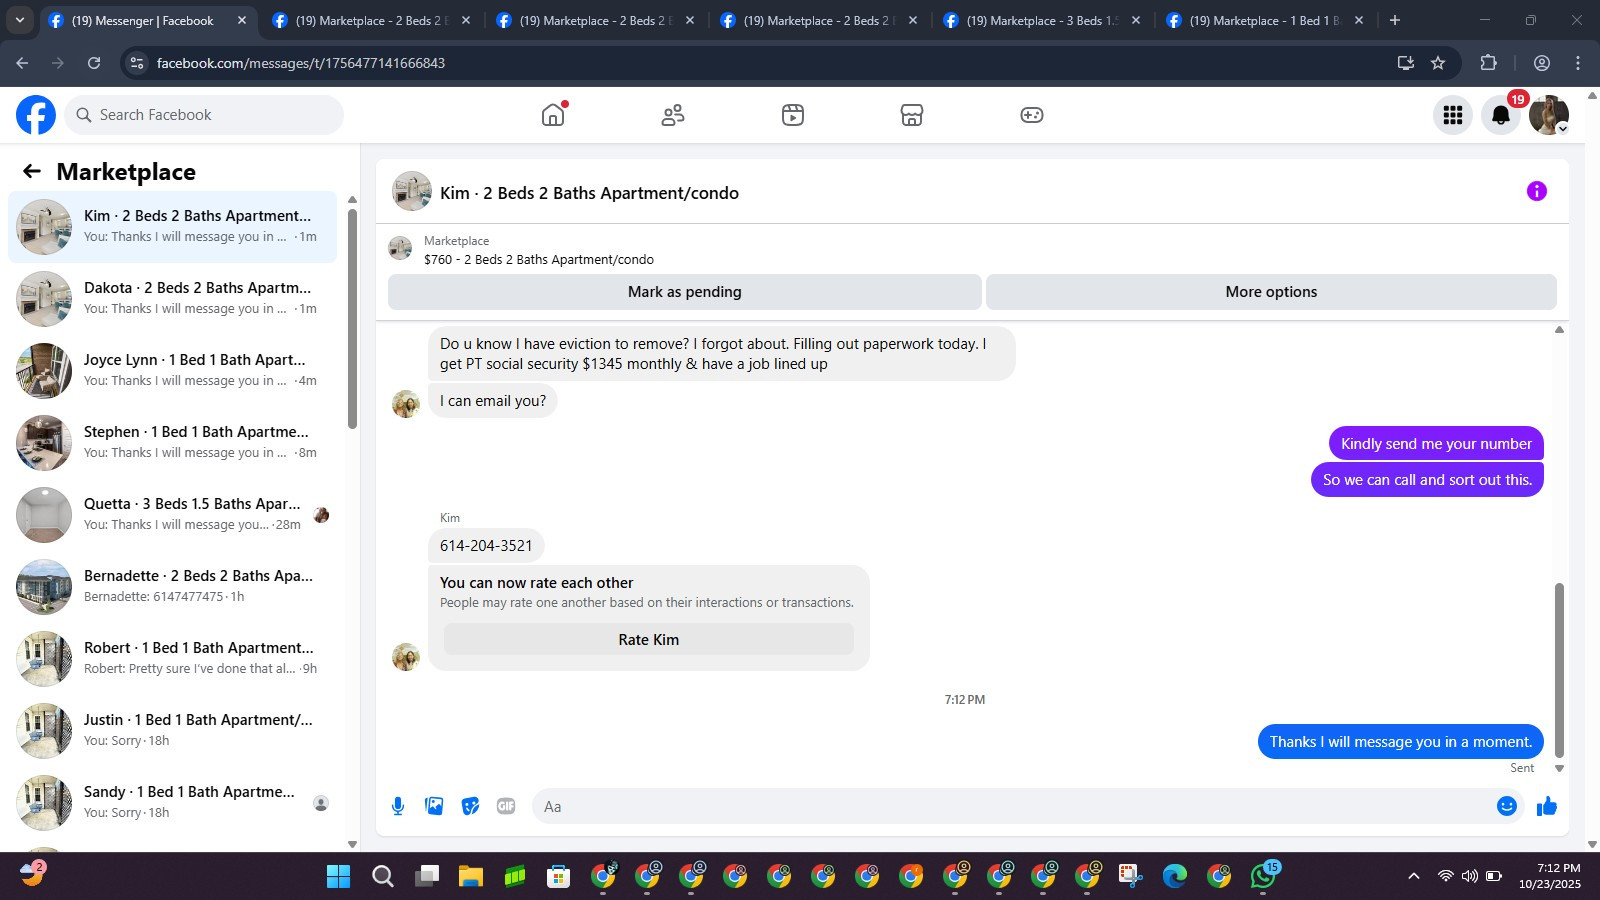Open the account profile picture menu
Screen dimensions: 1600x900
pos(1549,115)
